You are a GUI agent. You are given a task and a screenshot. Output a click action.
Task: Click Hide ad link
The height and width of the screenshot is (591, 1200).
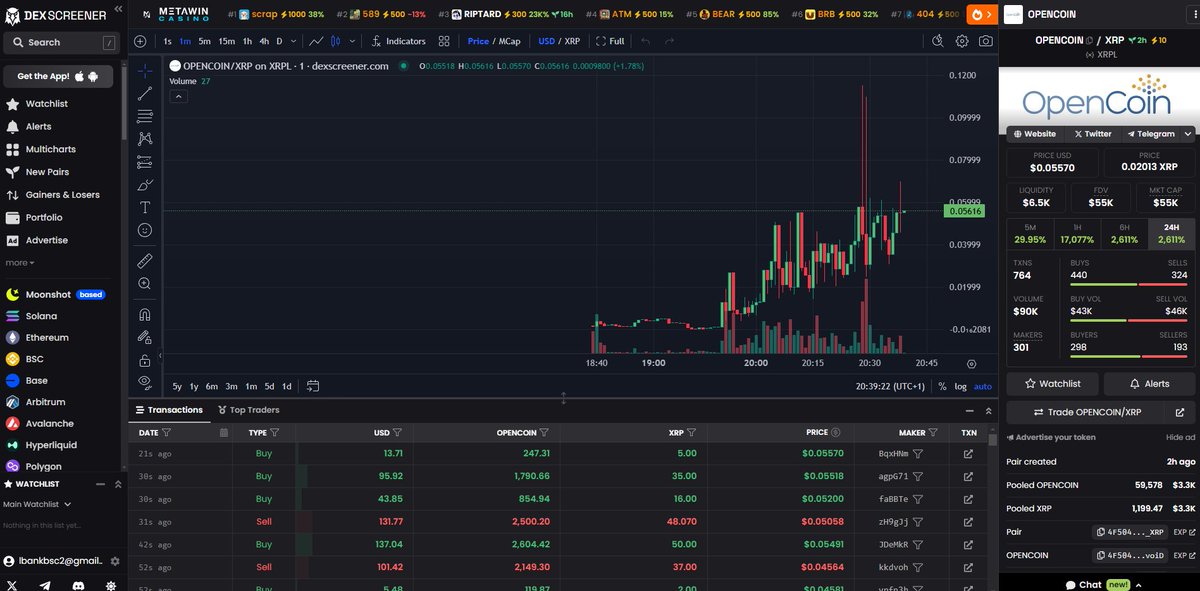click(x=1181, y=438)
